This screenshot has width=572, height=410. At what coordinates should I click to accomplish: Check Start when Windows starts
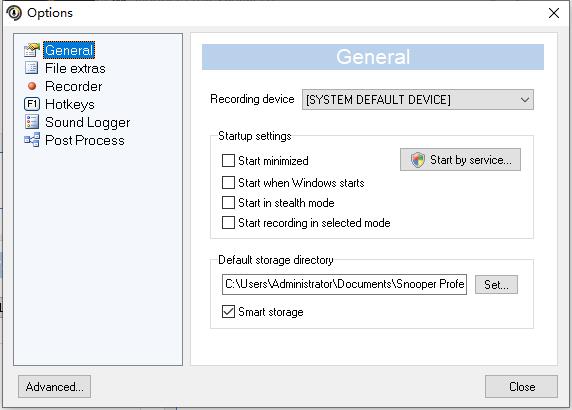[228, 182]
